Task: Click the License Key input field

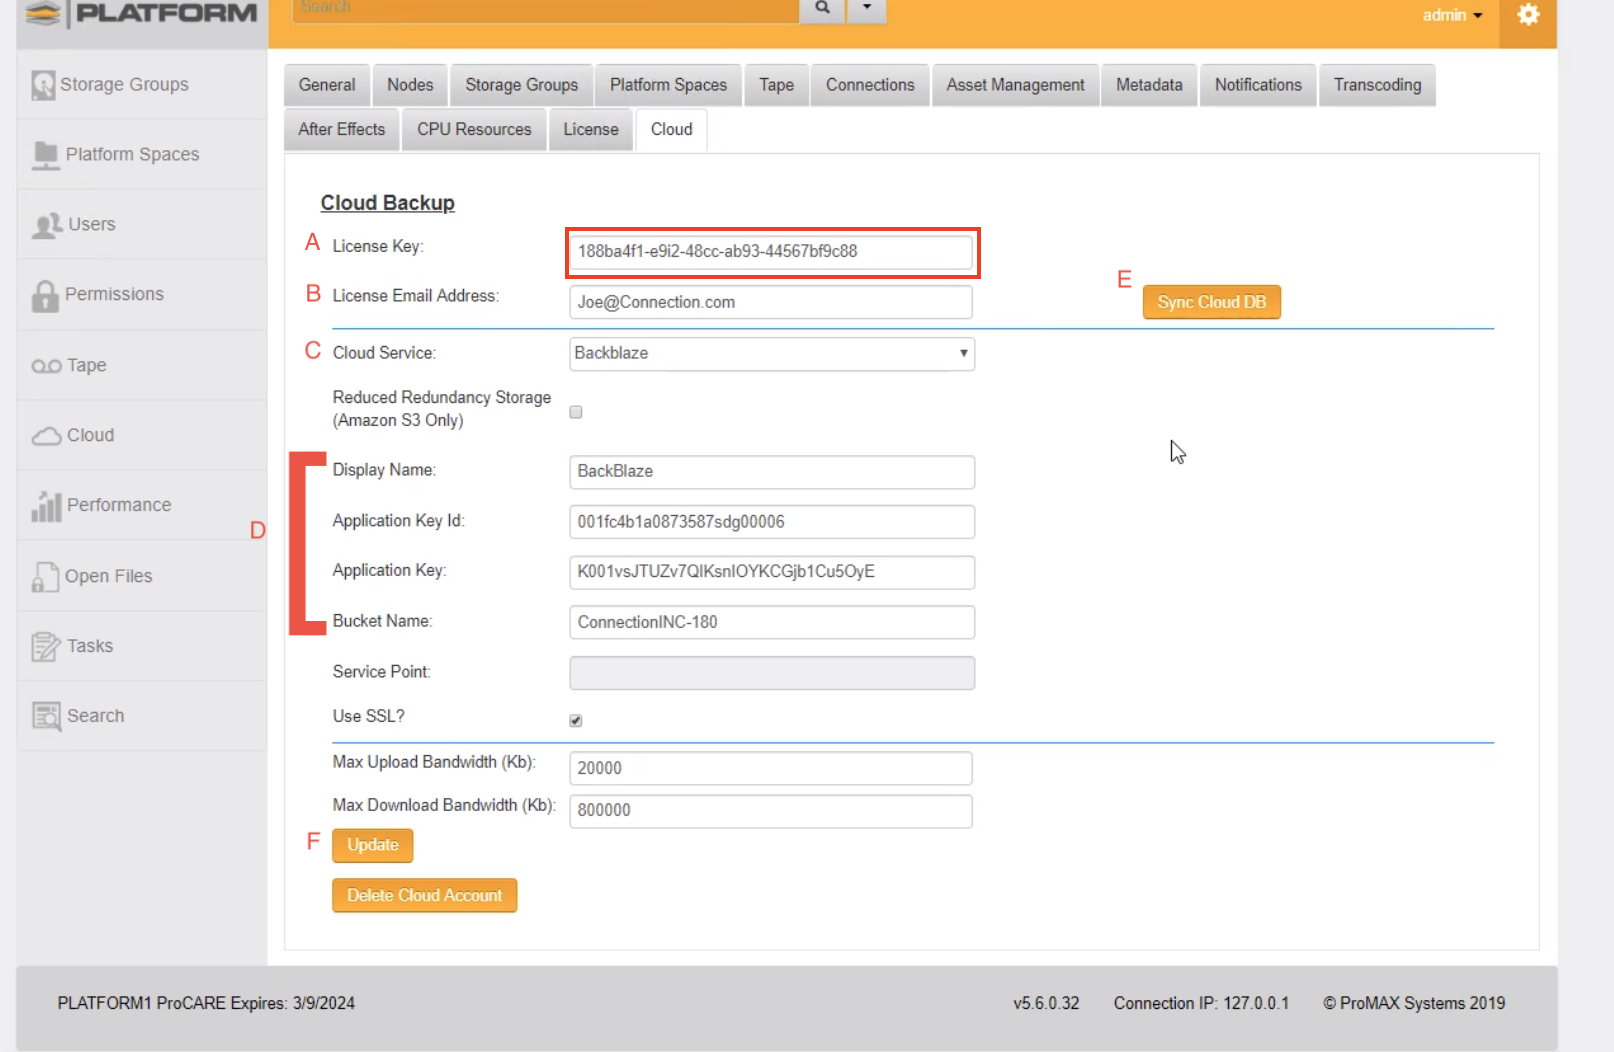Action: point(771,252)
